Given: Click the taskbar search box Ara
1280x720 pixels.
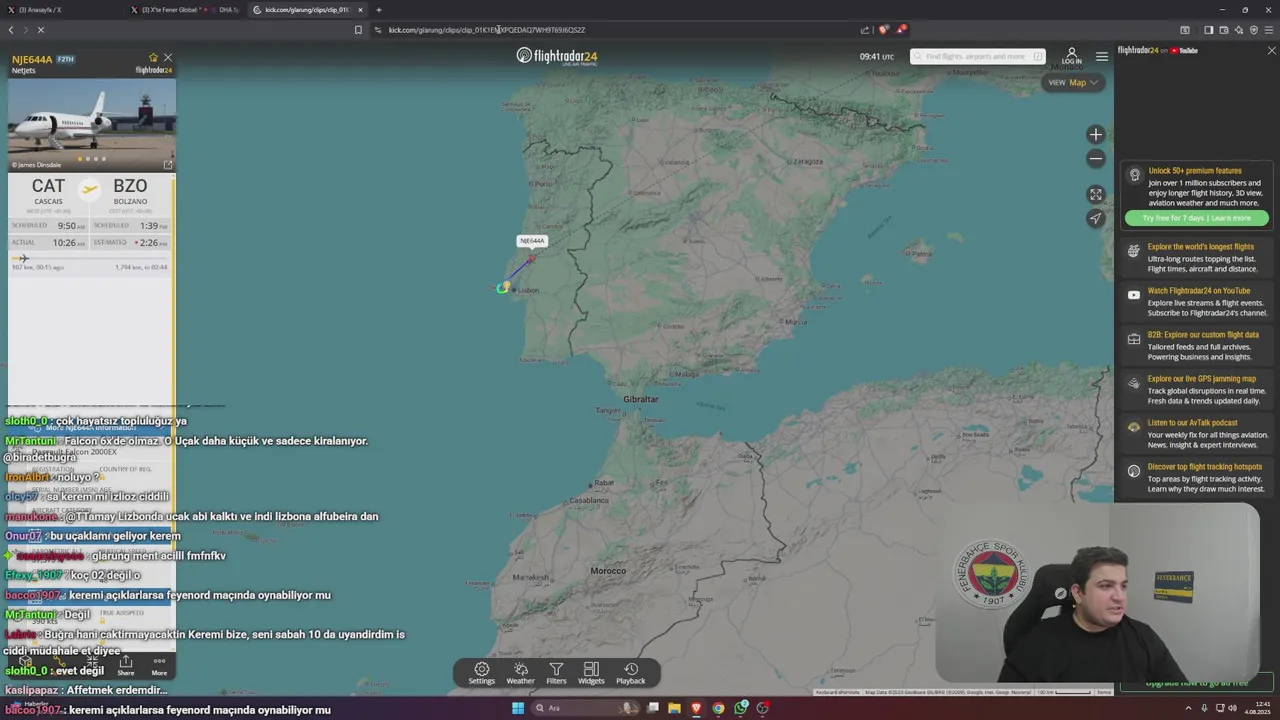Looking at the screenshot, I should (x=585, y=708).
